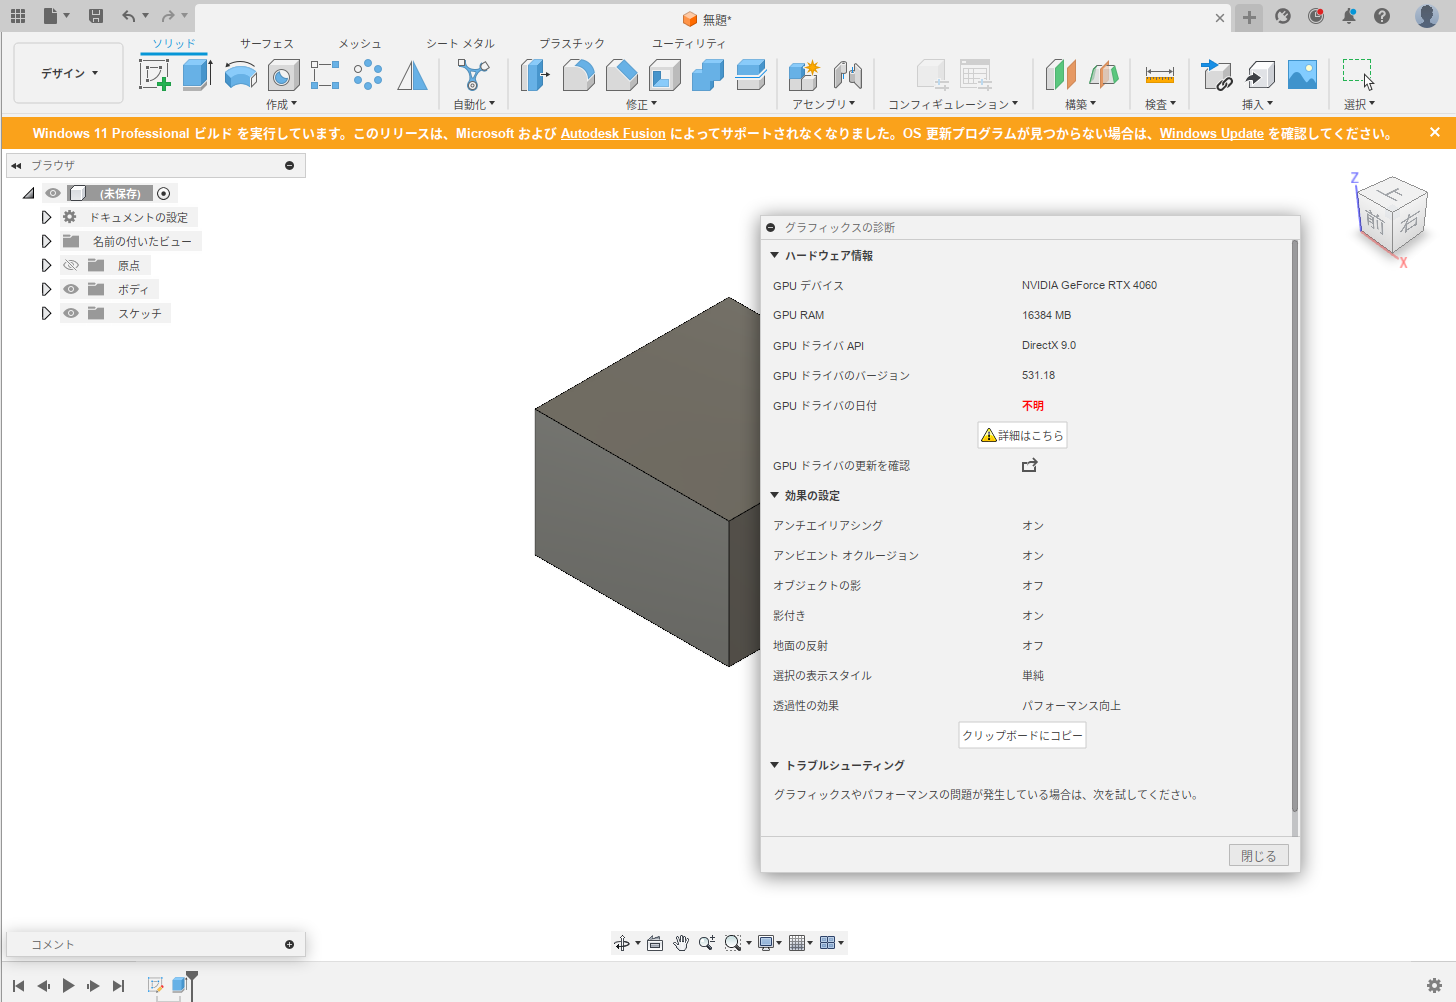The image size is (1456, 1002).
Task: Click the New Component icon
Action: (804, 75)
